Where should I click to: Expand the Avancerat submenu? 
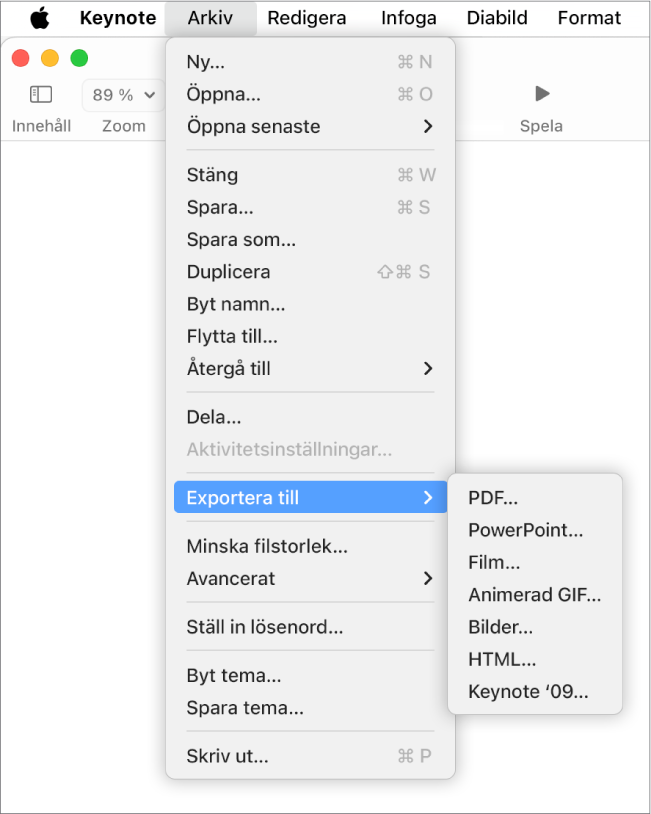tap(310, 578)
